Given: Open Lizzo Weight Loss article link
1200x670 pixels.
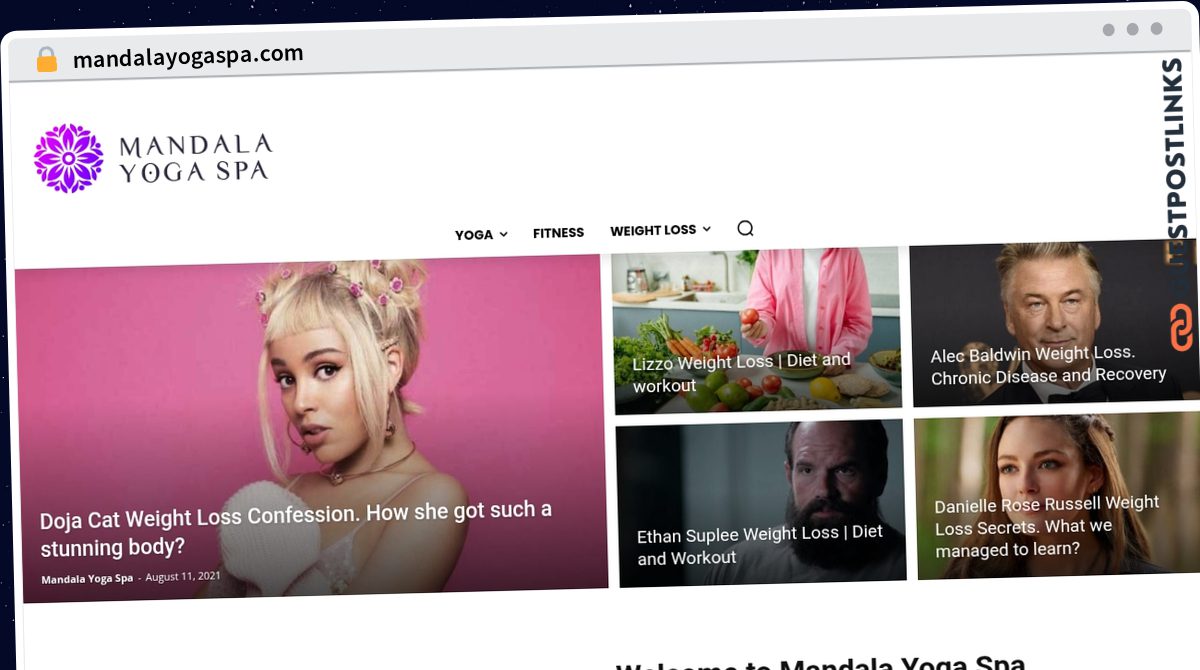Looking at the screenshot, I should tap(741, 372).
